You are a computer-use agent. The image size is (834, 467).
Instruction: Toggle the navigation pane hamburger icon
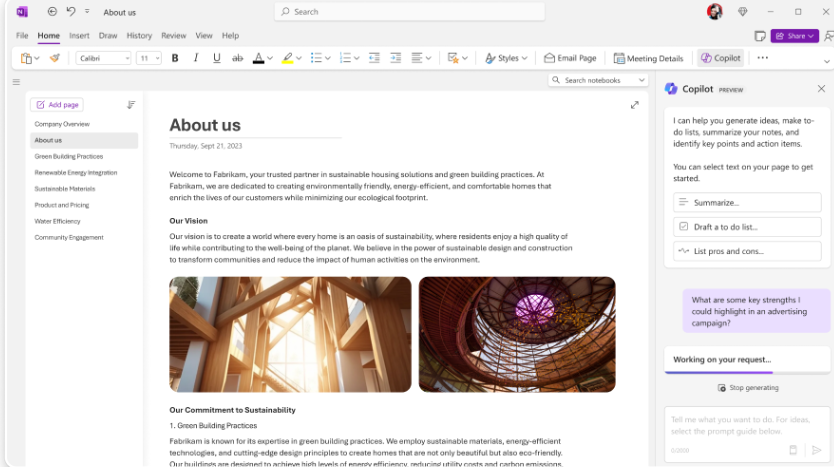pos(16,82)
